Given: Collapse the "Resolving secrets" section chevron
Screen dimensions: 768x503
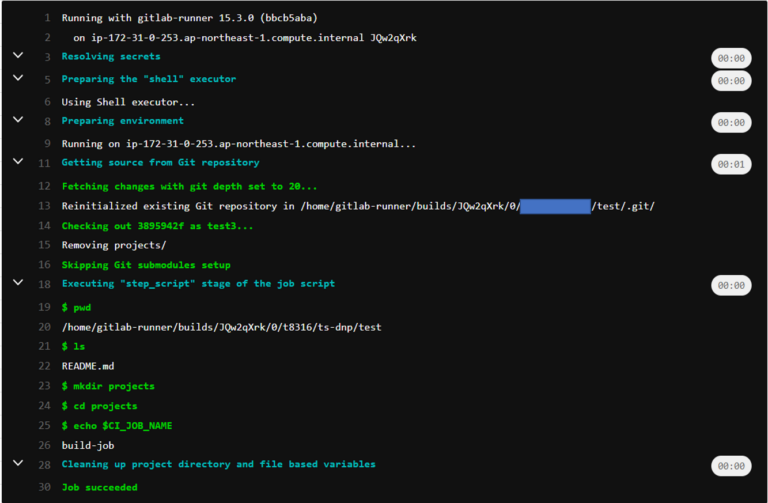Looking at the screenshot, I should point(17,56).
